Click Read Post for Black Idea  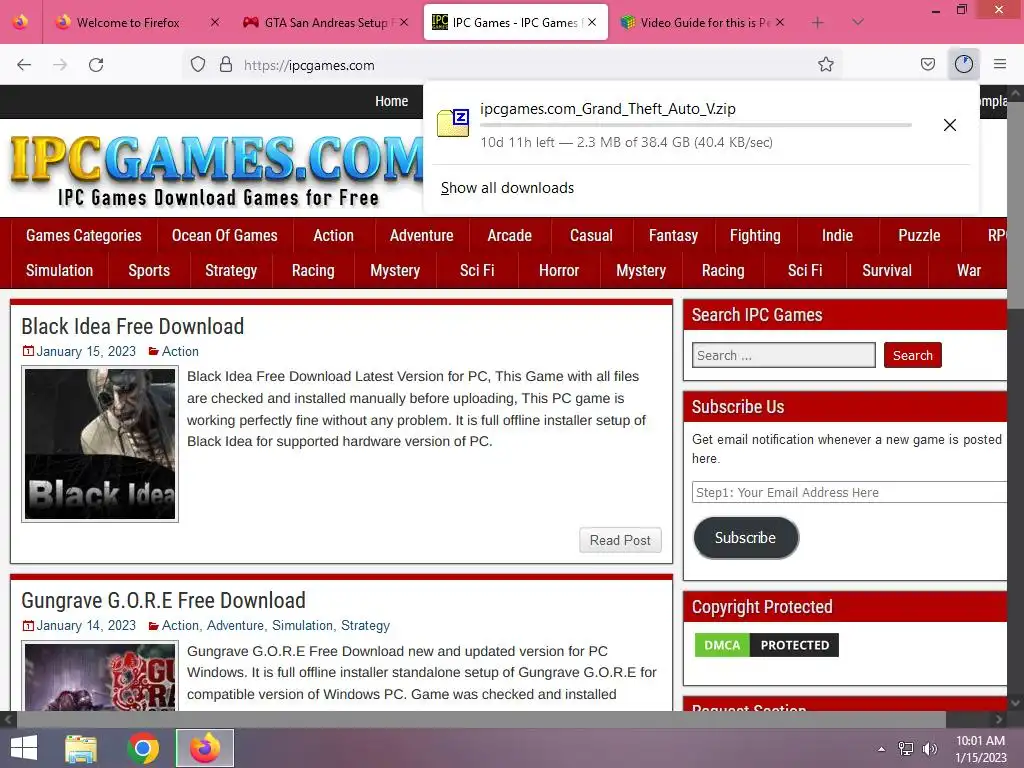pyautogui.click(x=620, y=541)
